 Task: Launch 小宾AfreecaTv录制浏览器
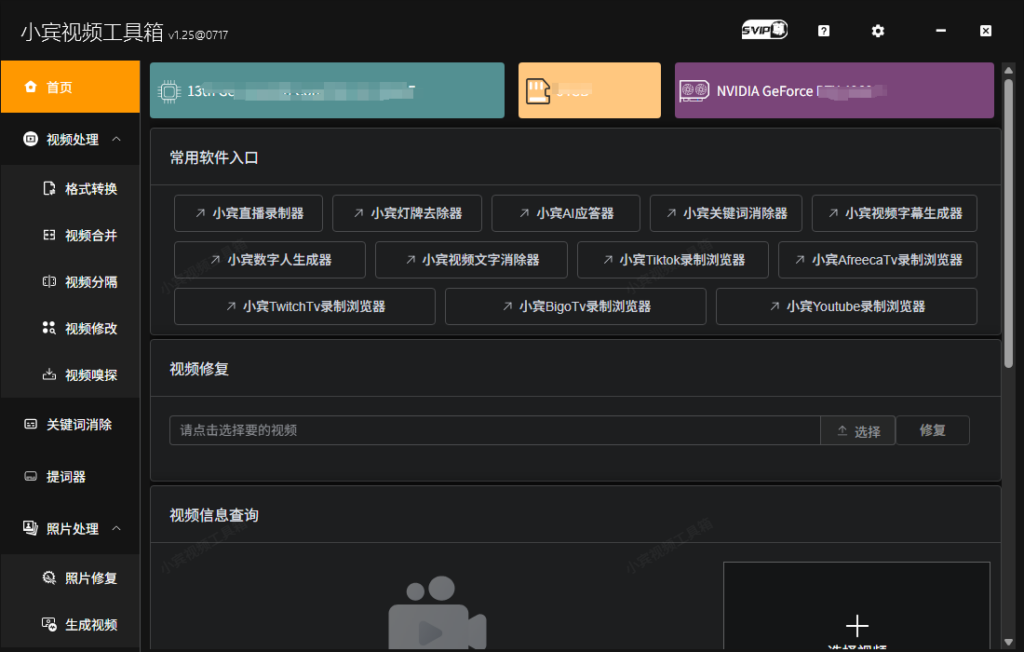pyautogui.click(x=878, y=259)
